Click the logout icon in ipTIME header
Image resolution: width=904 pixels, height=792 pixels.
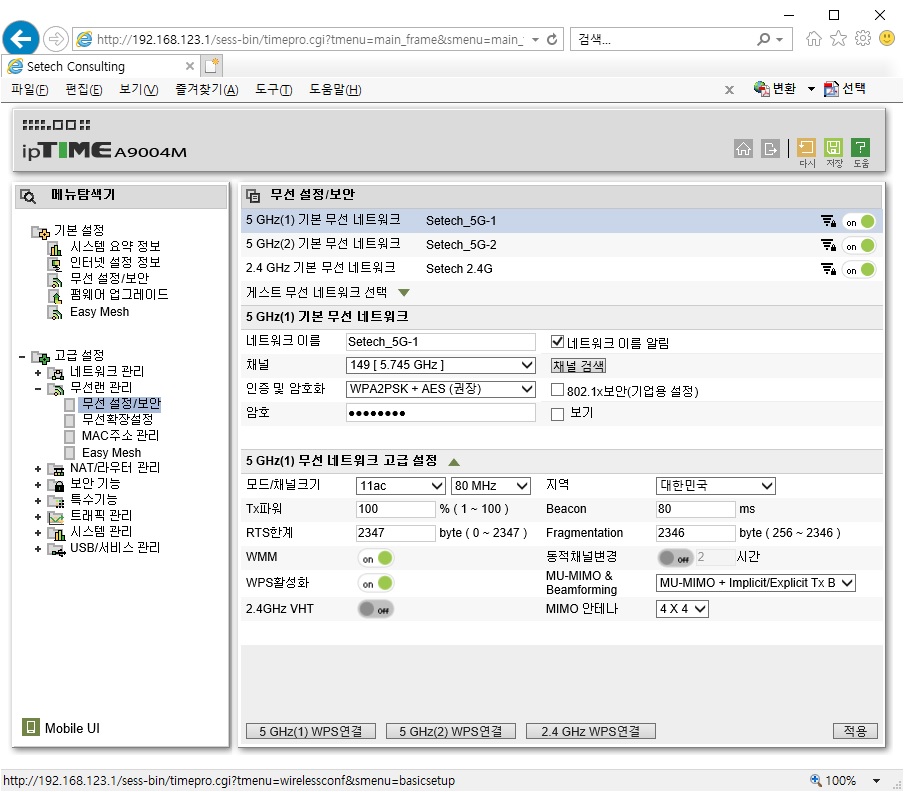tap(770, 149)
